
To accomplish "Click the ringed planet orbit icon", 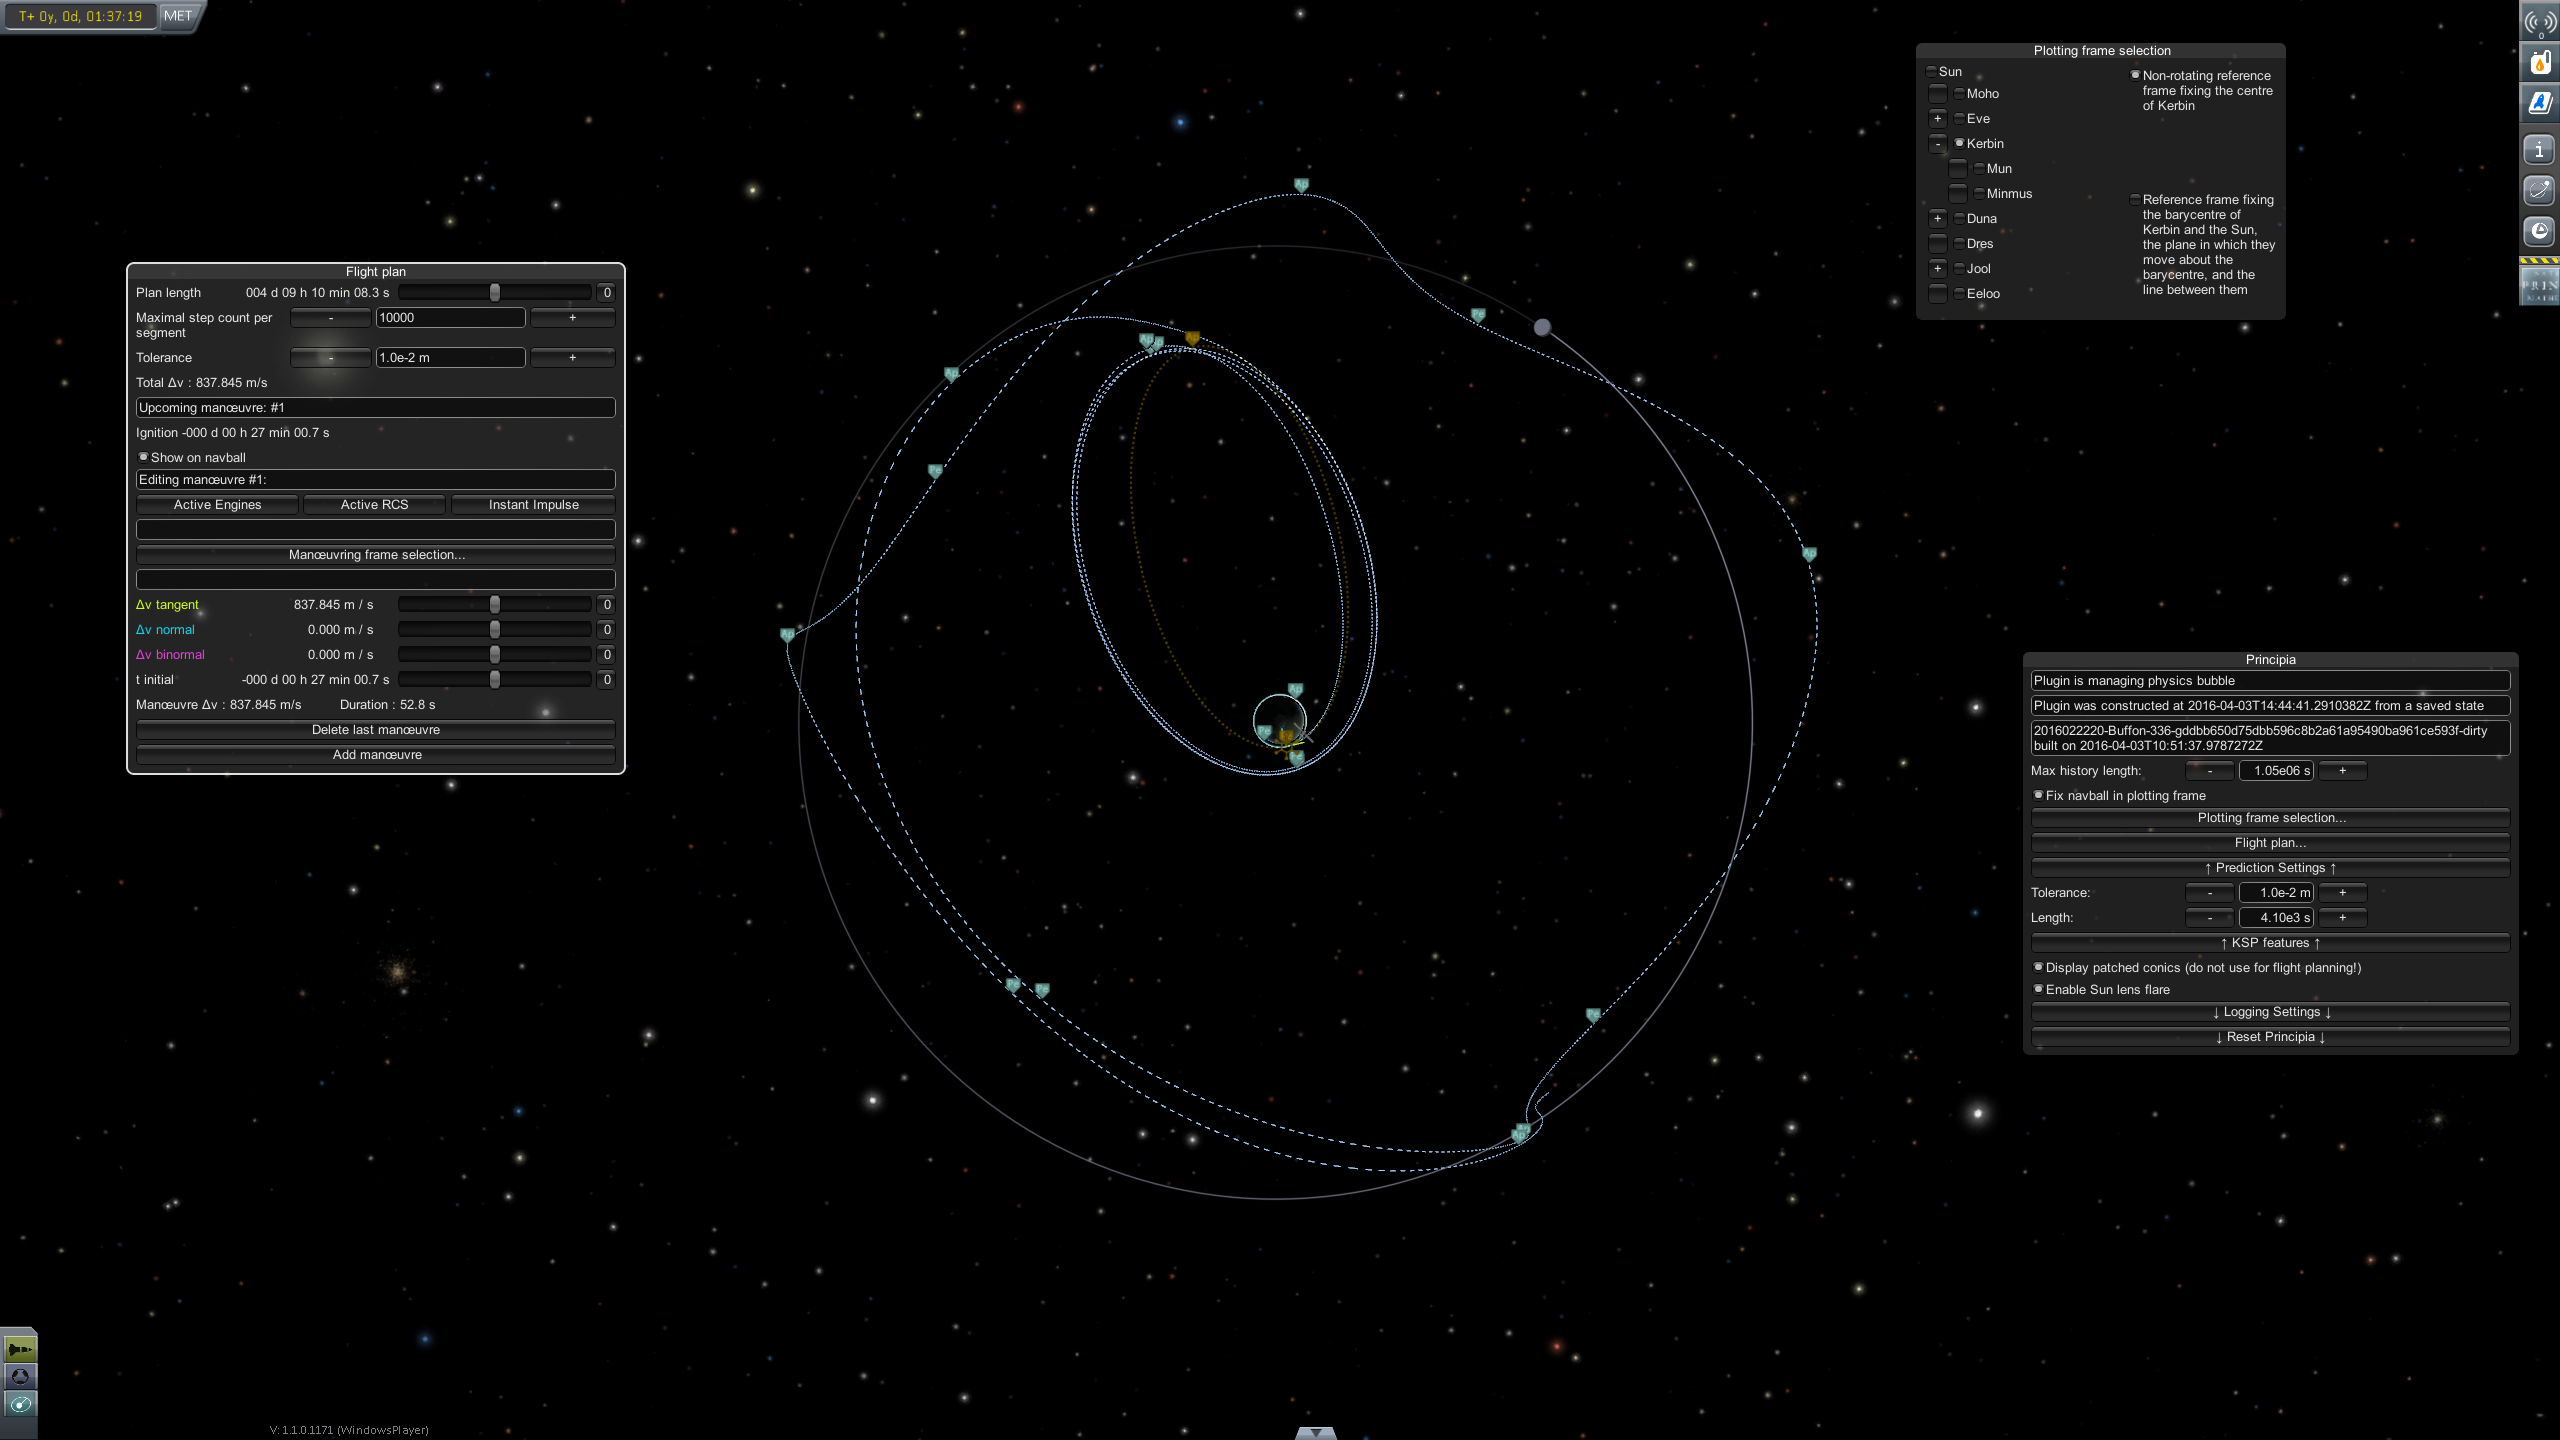I will (2539, 191).
